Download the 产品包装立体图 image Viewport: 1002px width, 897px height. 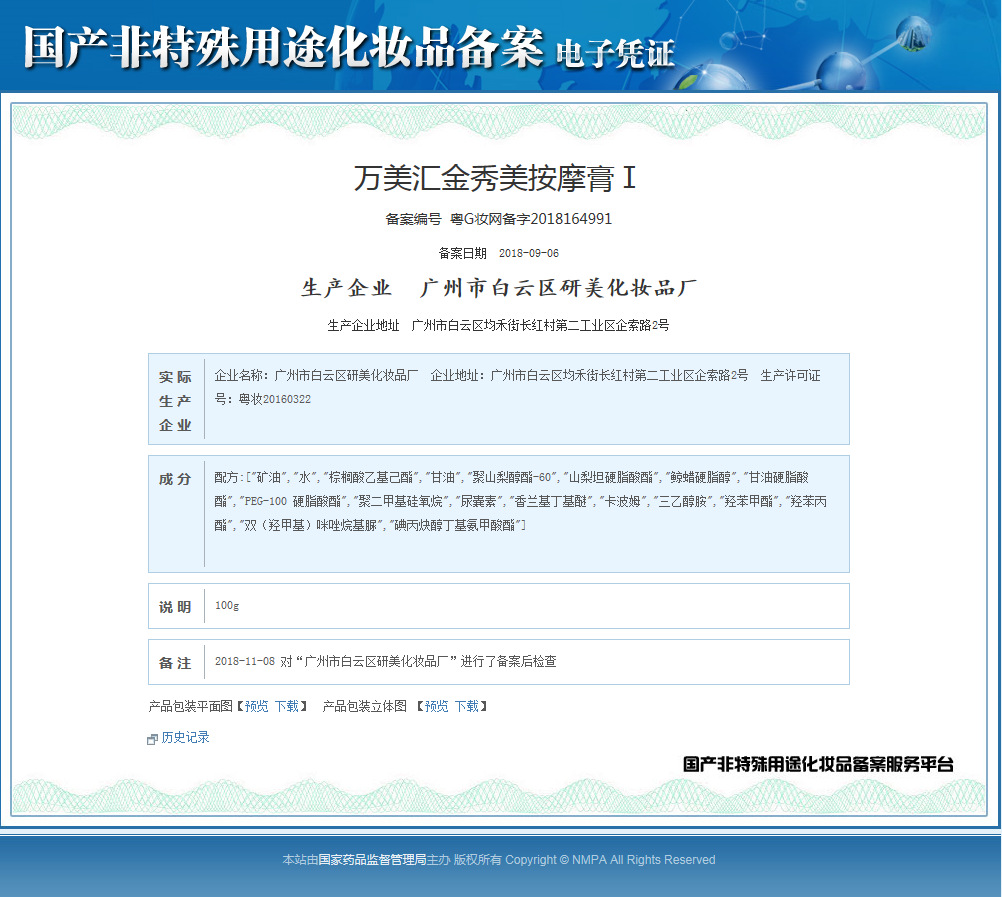tap(466, 706)
